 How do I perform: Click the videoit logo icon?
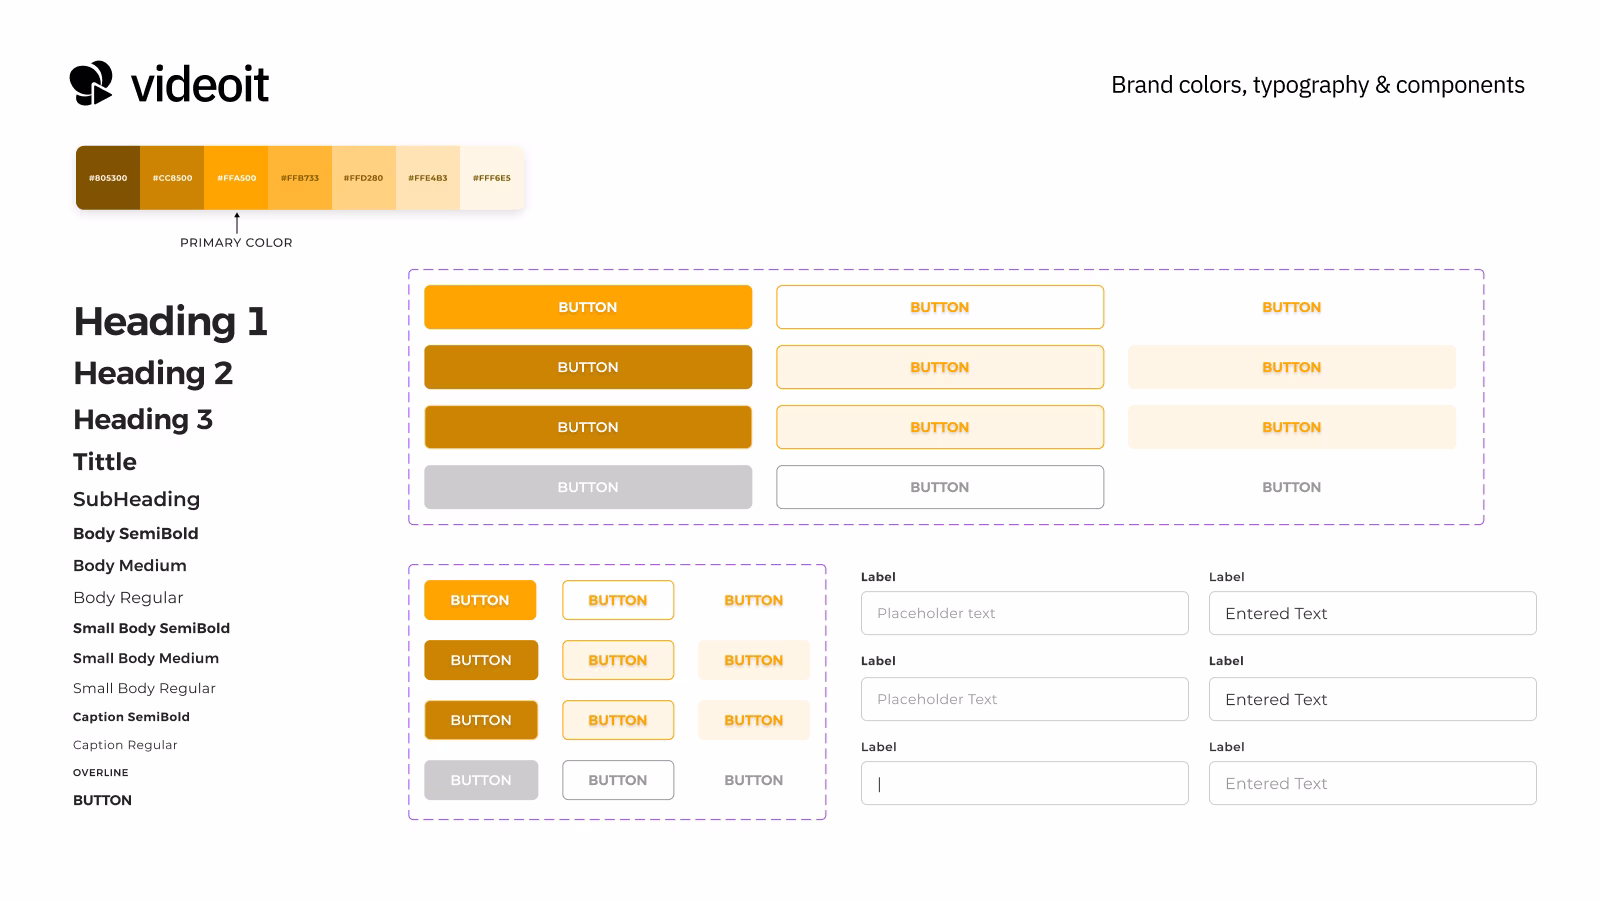click(x=91, y=83)
